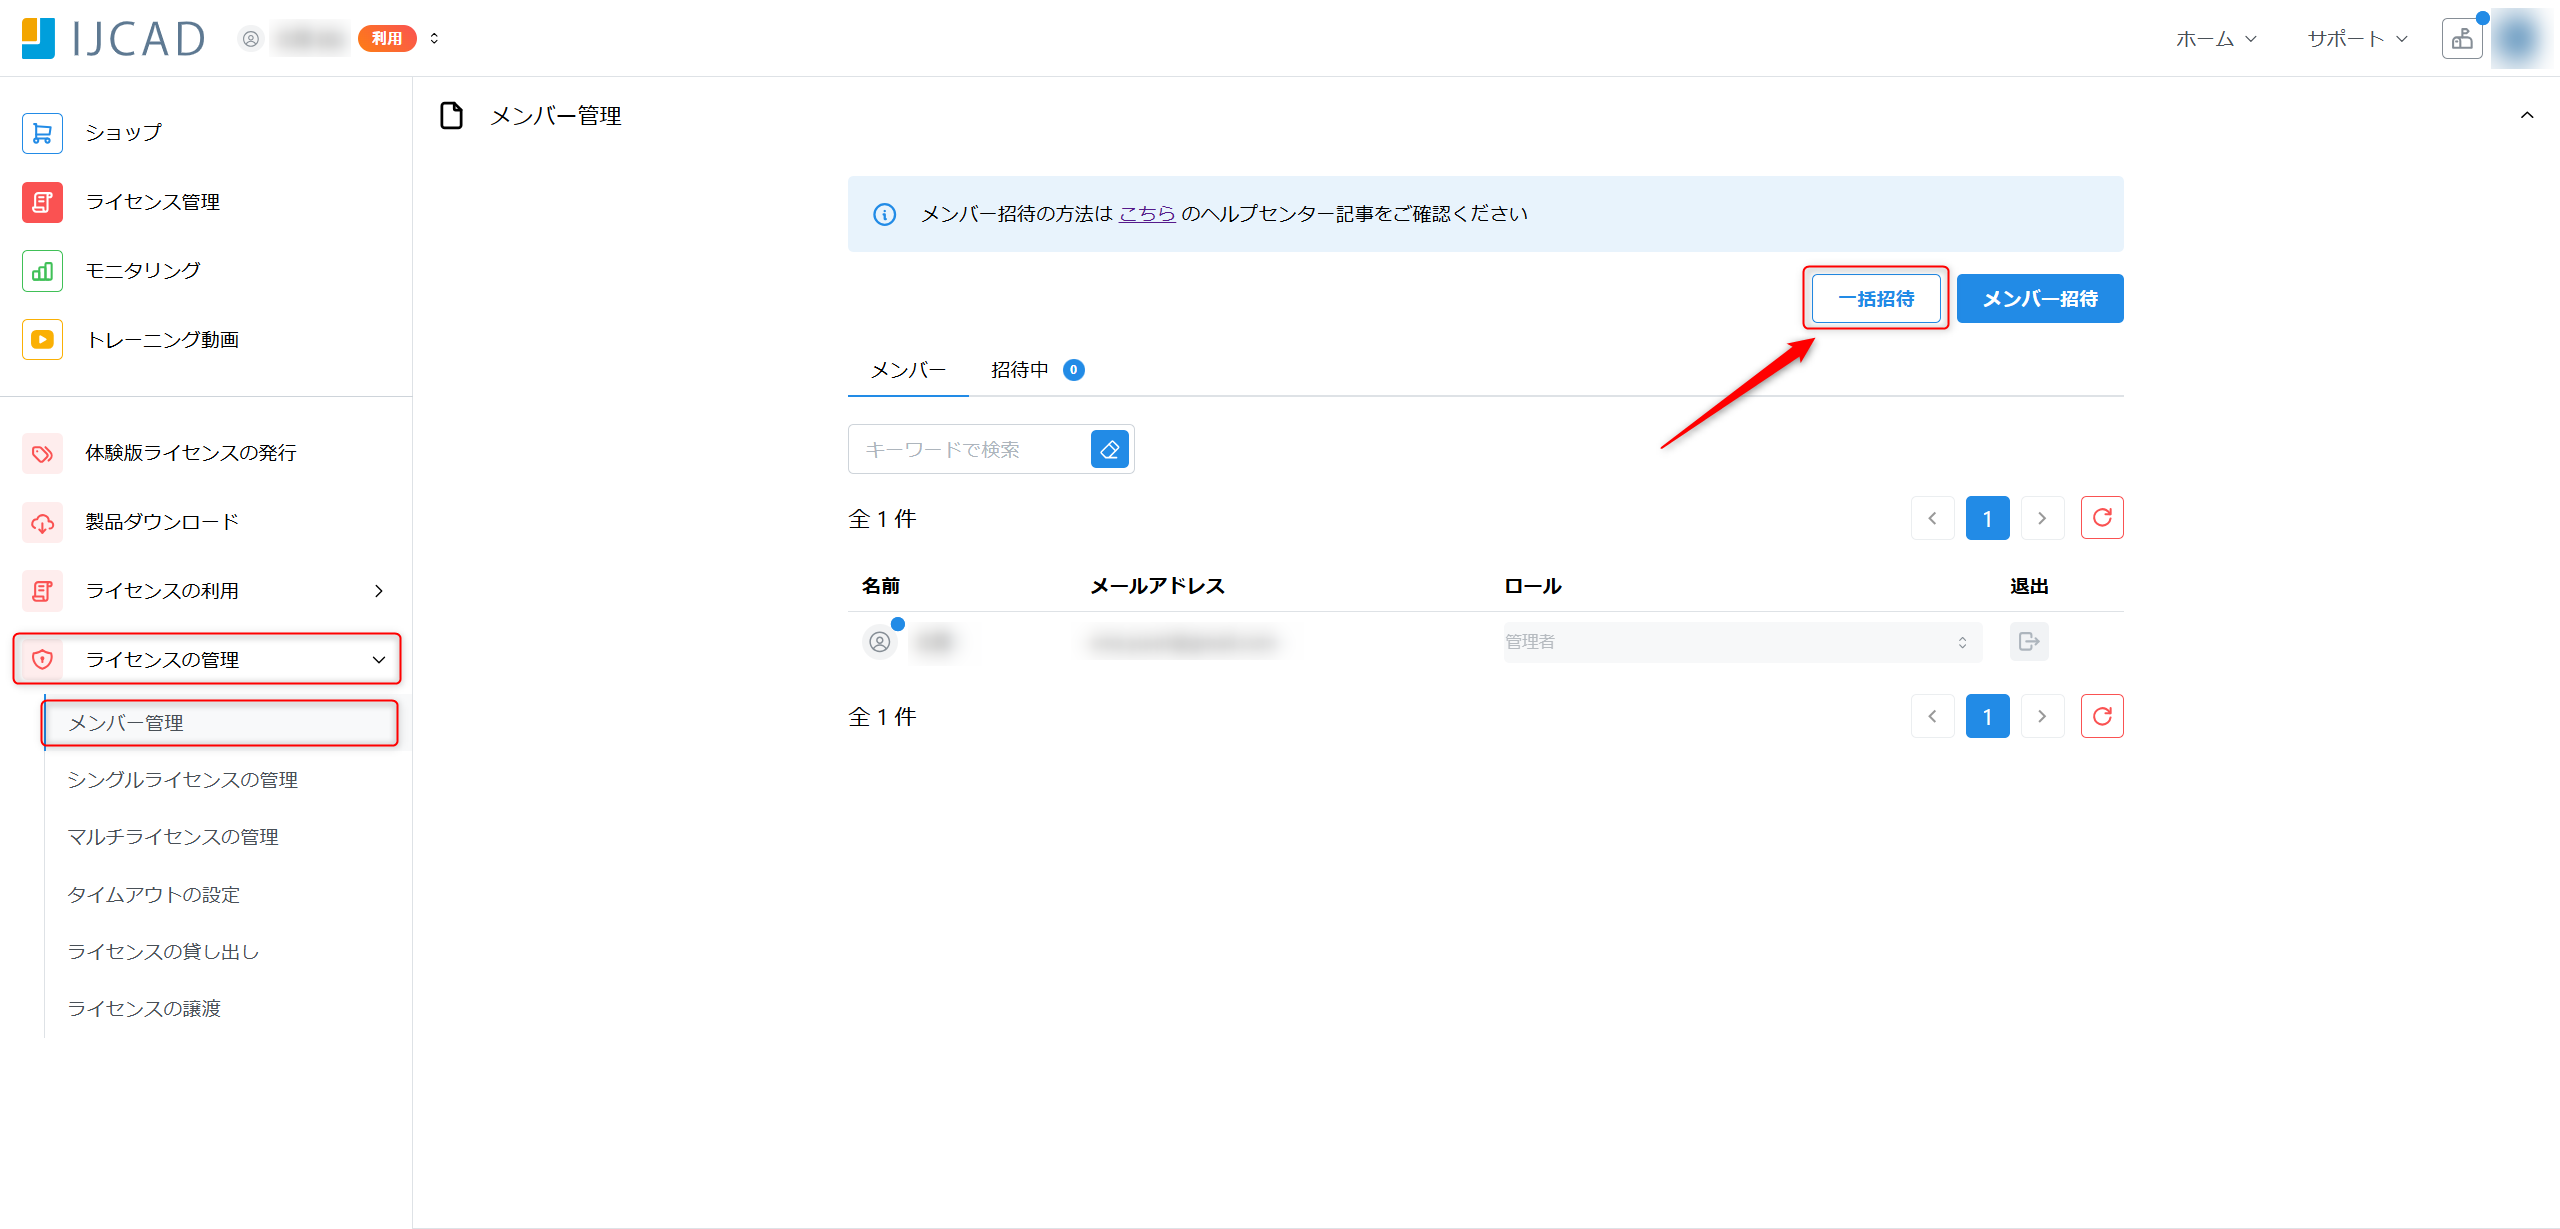
Task: Click the trial license tag icon
Action: point(42,454)
